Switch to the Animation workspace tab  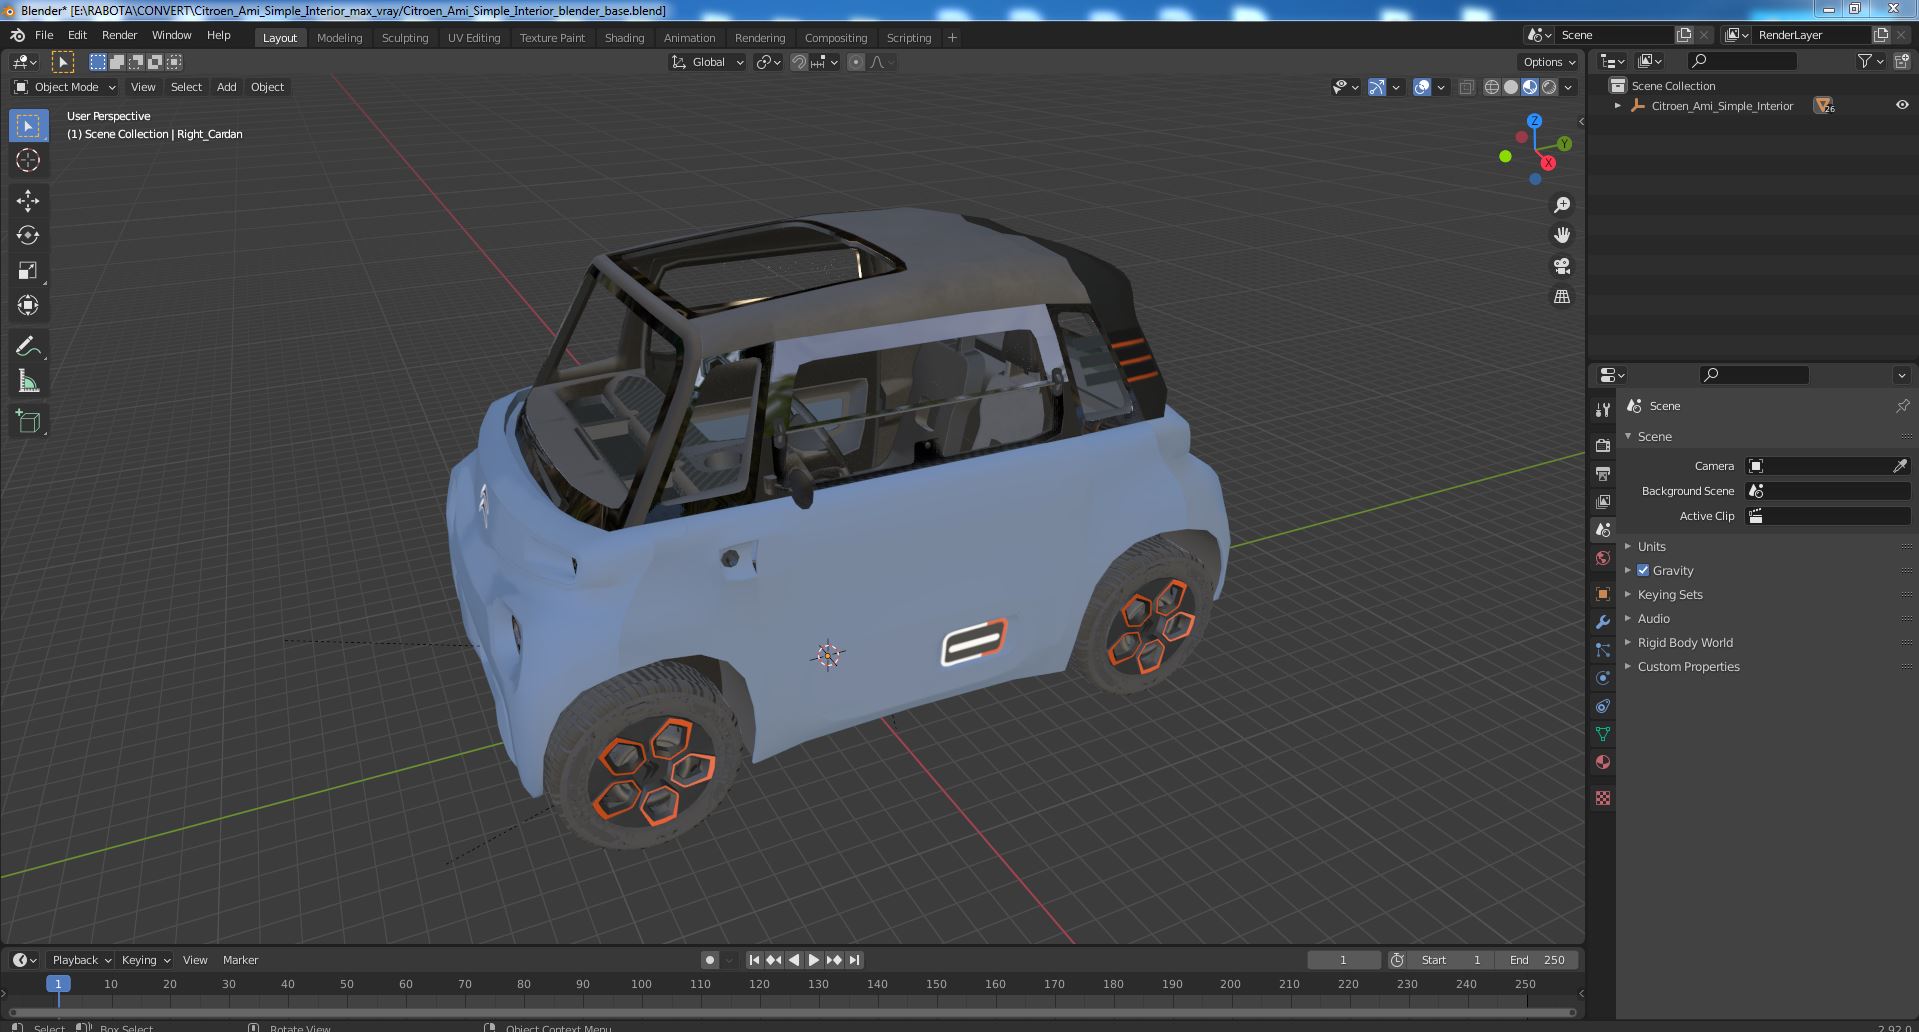click(689, 38)
